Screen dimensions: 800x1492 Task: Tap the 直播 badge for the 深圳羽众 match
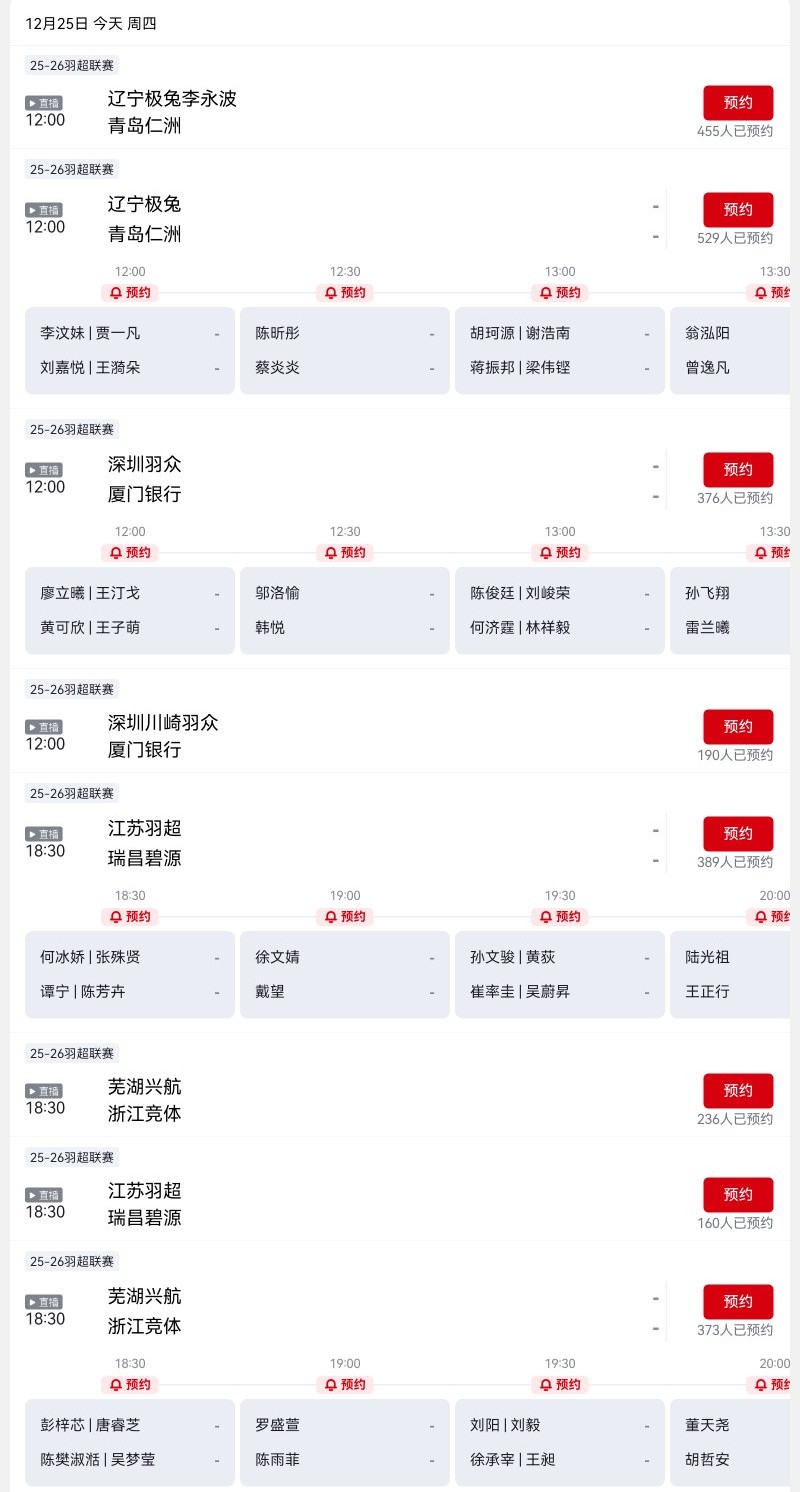(x=44, y=470)
